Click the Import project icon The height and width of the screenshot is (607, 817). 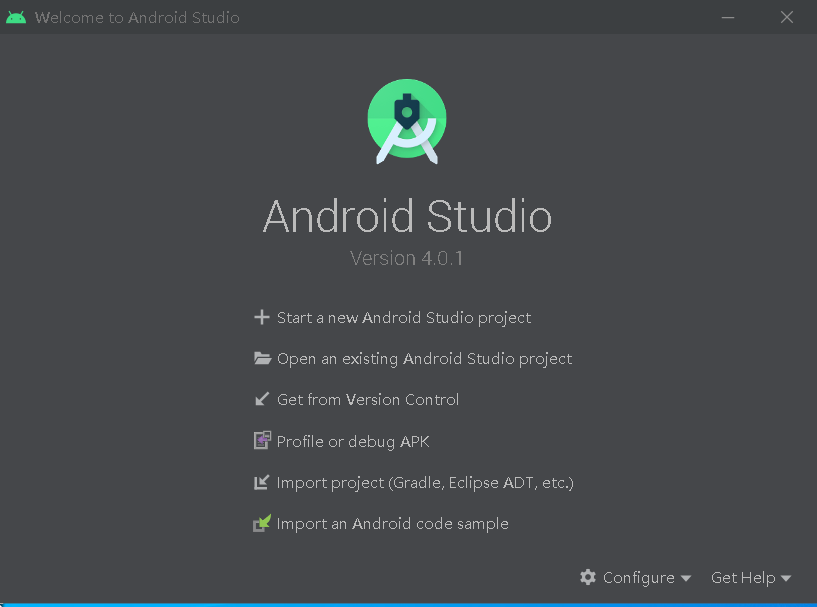[x=262, y=482]
